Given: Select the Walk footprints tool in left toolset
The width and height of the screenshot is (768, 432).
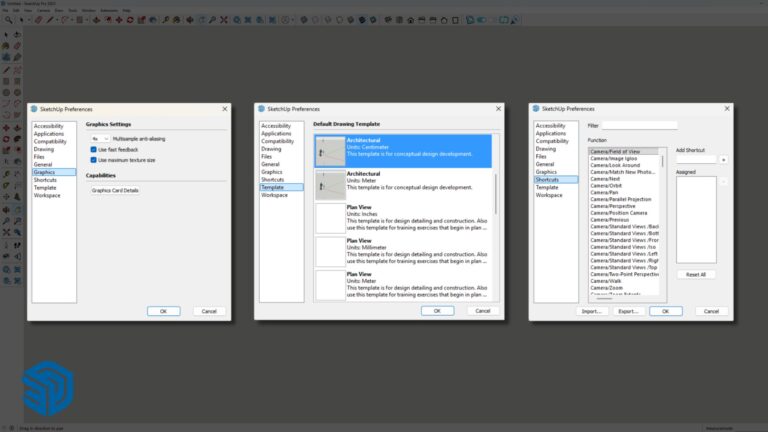Looking at the screenshot, I should pyautogui.click(x=17, y=245).
